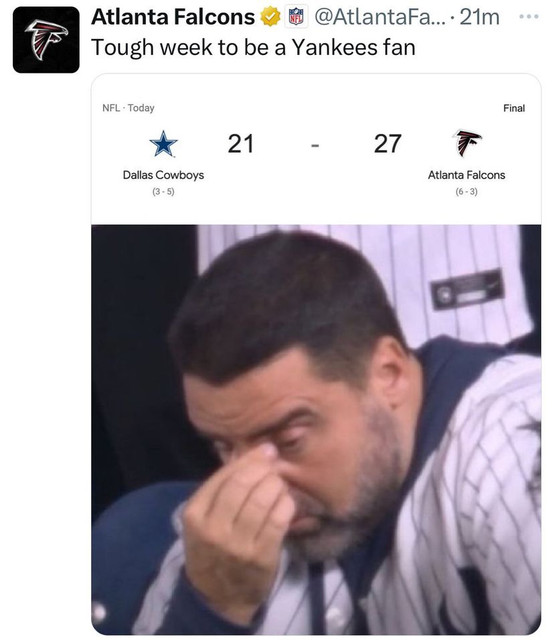Click the Falcons (6 - 3) record
This screenshot has width=554, height=640.
[467, 192]
